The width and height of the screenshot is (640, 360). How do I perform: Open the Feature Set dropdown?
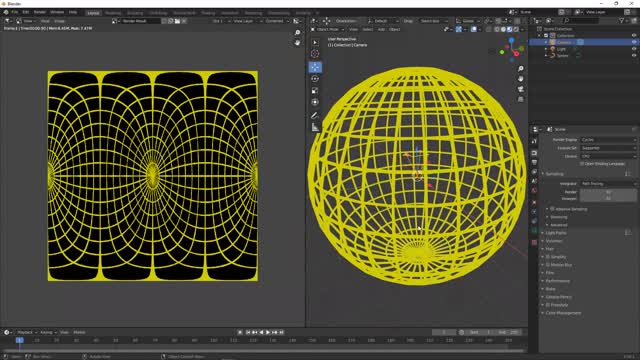click(x=608, y=148)
